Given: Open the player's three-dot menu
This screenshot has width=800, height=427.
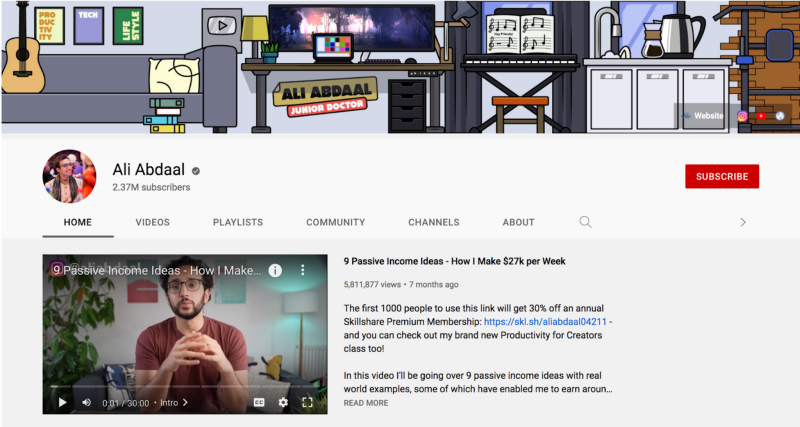Looking at the screenshot, I should coord(303,270).
